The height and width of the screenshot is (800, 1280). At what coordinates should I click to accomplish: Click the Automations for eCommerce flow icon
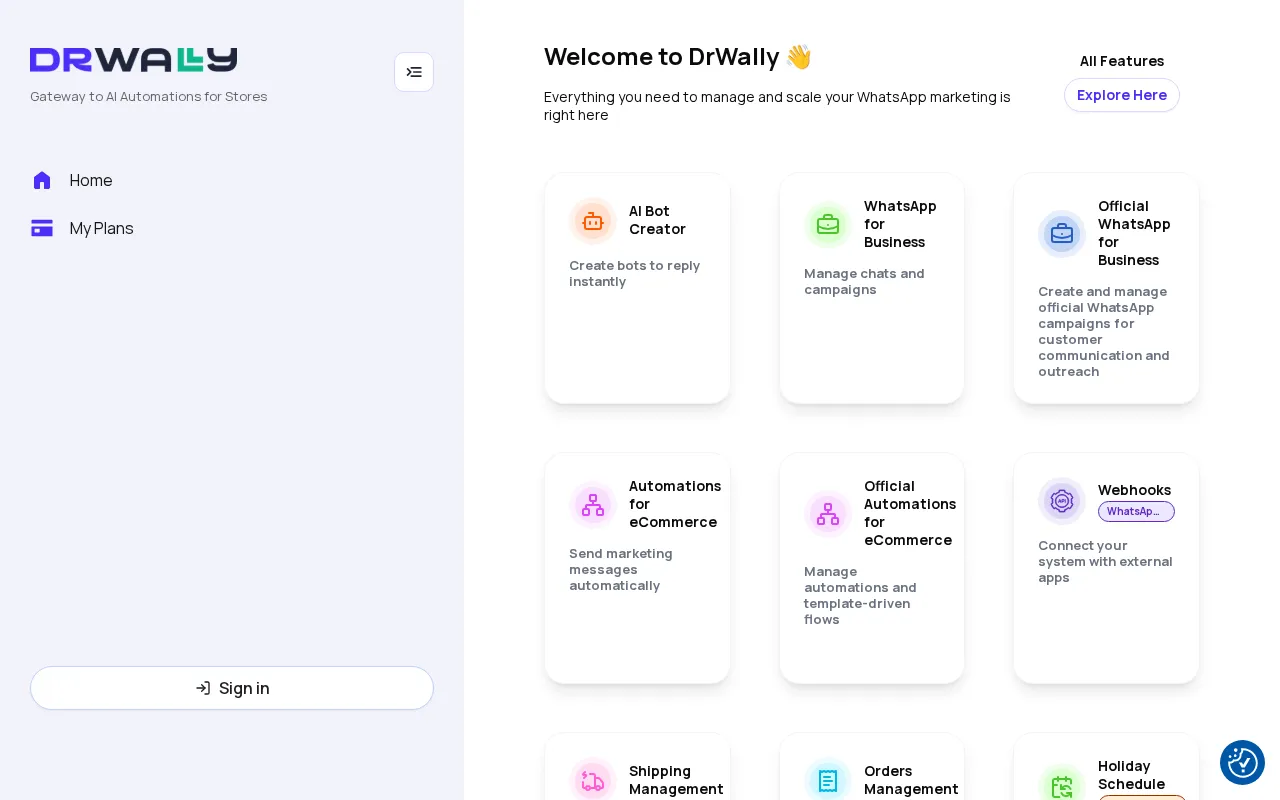(593, 505)
